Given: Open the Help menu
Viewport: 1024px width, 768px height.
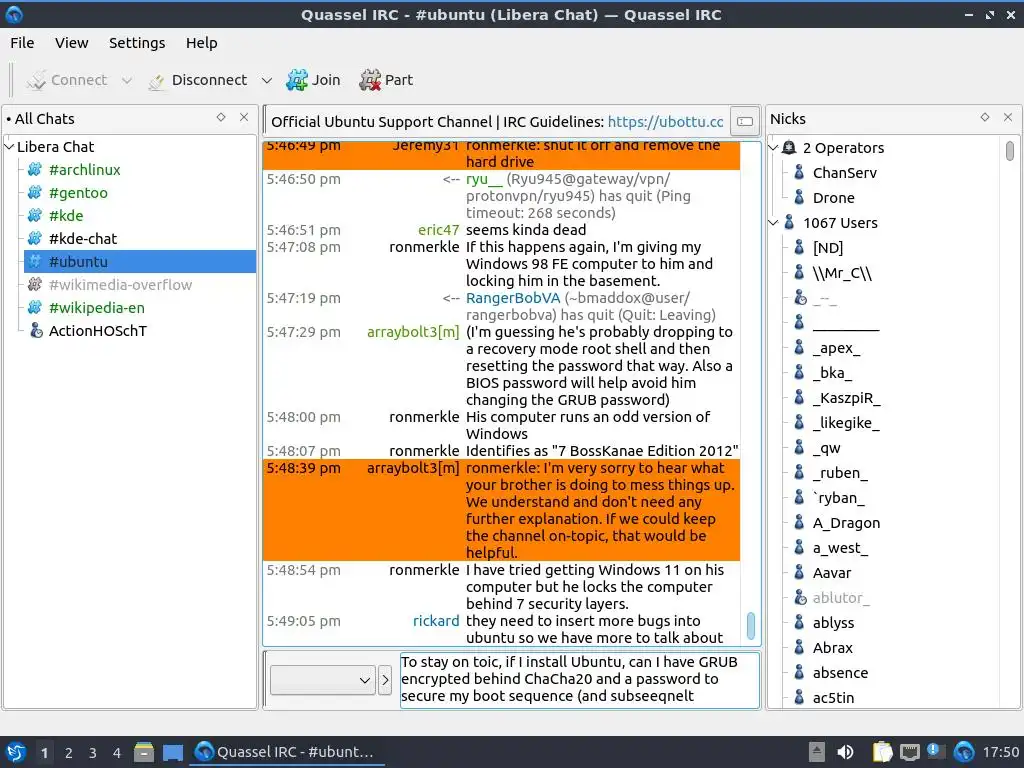Looking at the screenshot, I should point(201,43).
